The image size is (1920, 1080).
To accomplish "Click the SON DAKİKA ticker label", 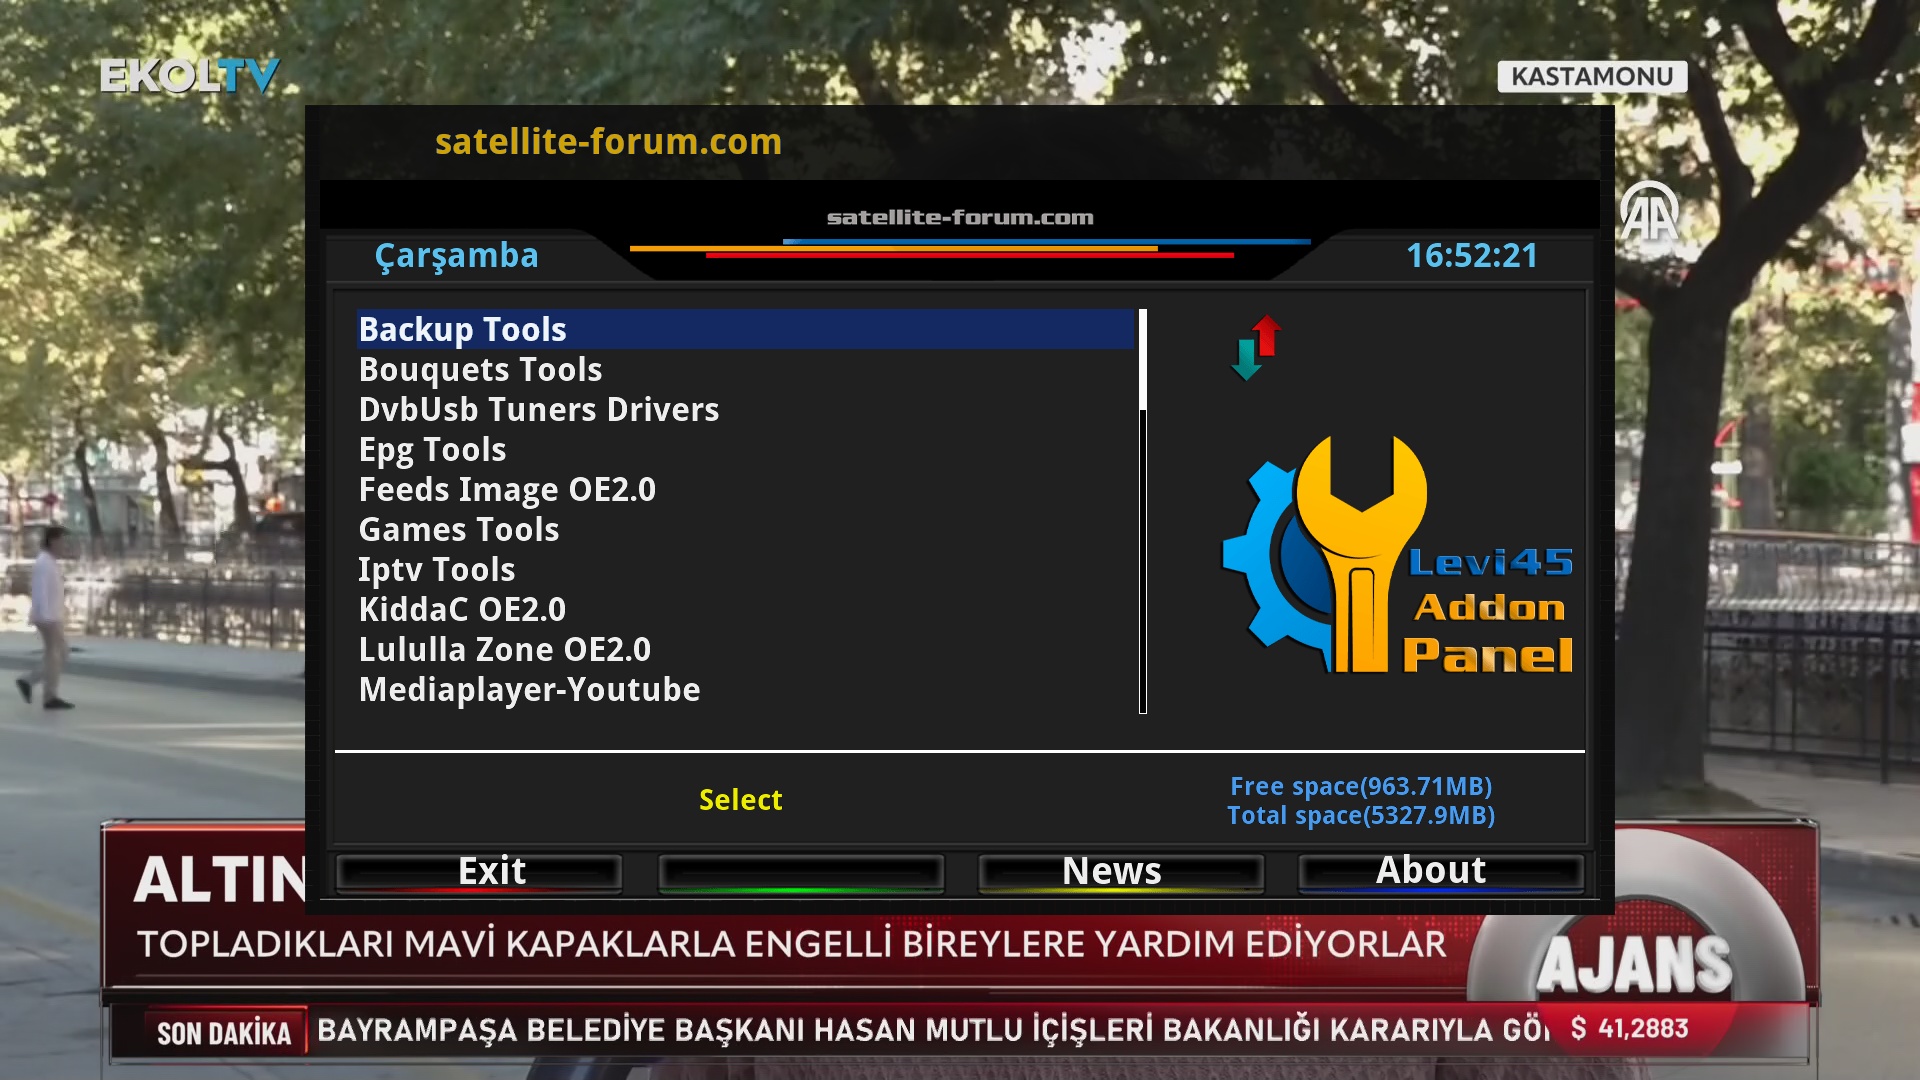I will tap(224, 1033).
